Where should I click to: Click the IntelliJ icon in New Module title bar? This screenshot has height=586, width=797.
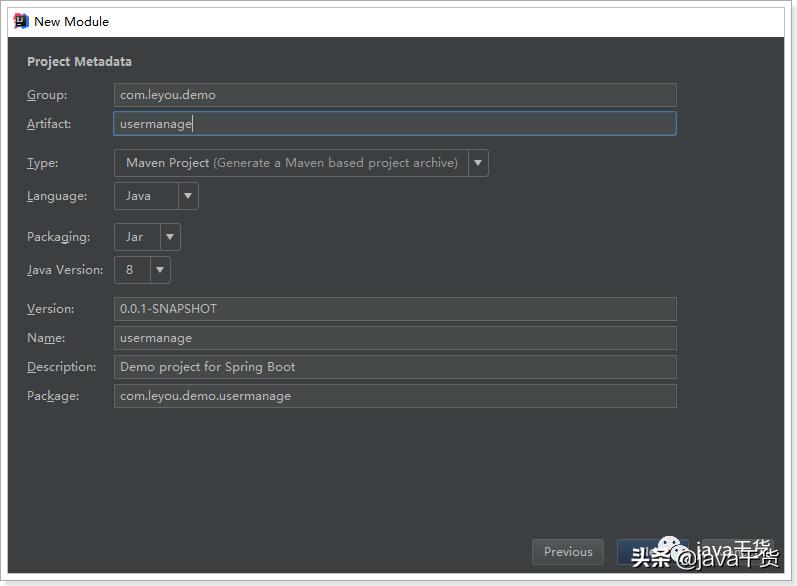[x=21, y=21]
